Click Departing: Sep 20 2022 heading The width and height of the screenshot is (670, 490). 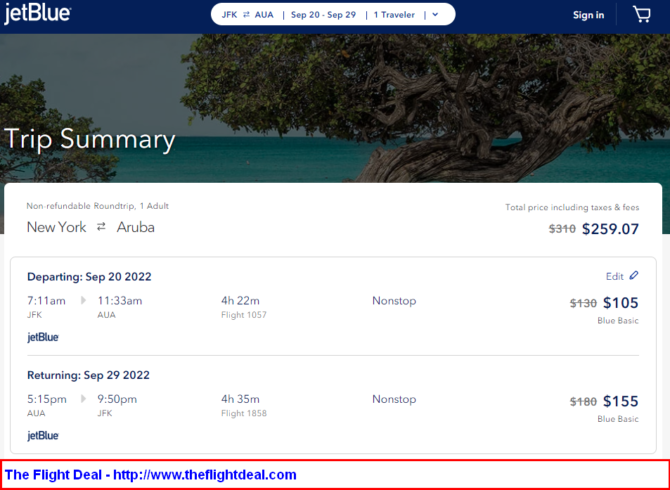point(89,277)
